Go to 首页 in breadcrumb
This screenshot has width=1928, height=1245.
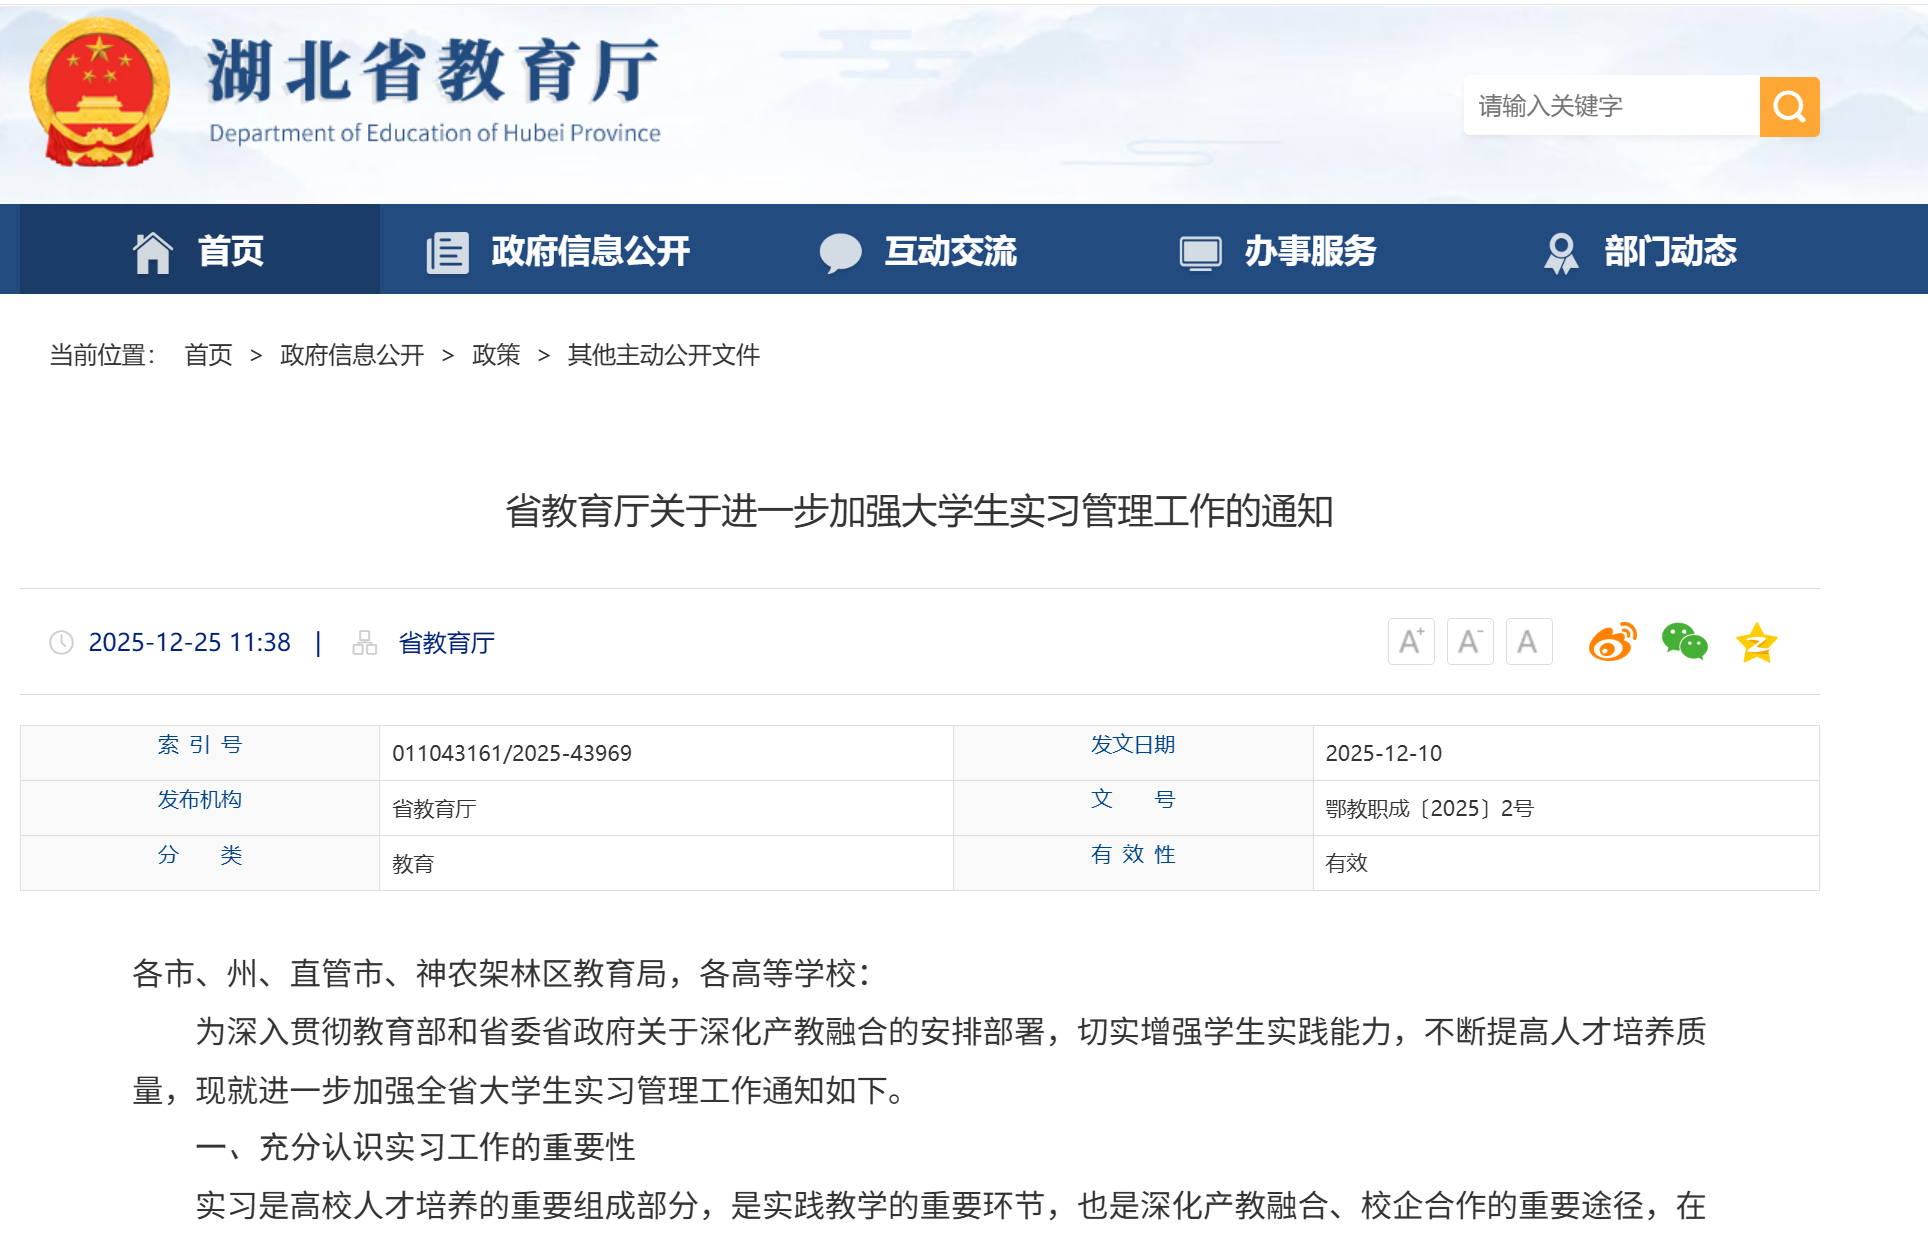[x=208, y=355]
